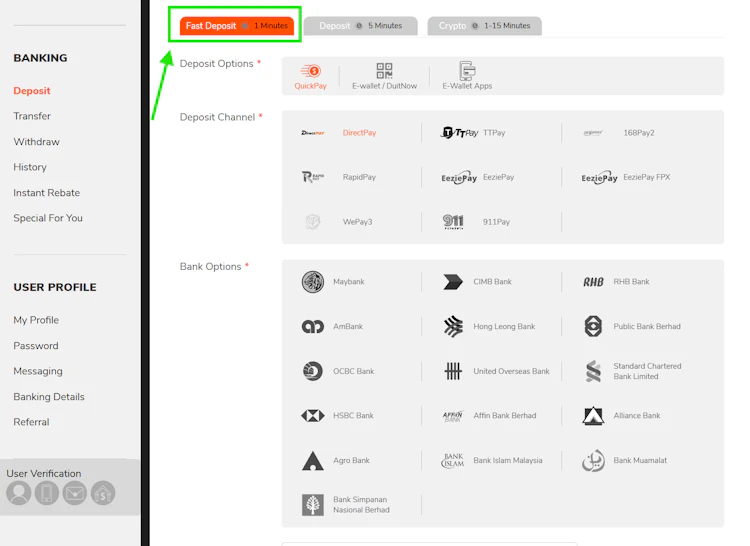
Task: Select the DirectPay channel logo
Action: (313, 133)
